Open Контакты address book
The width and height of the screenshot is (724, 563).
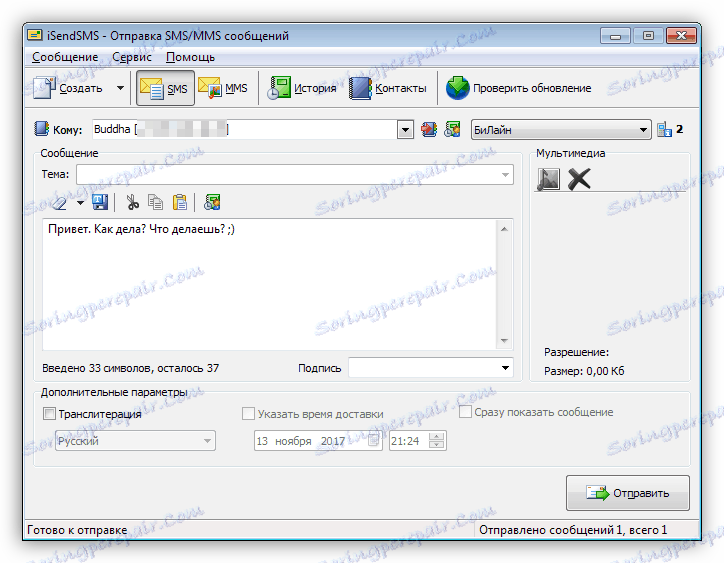388,88
